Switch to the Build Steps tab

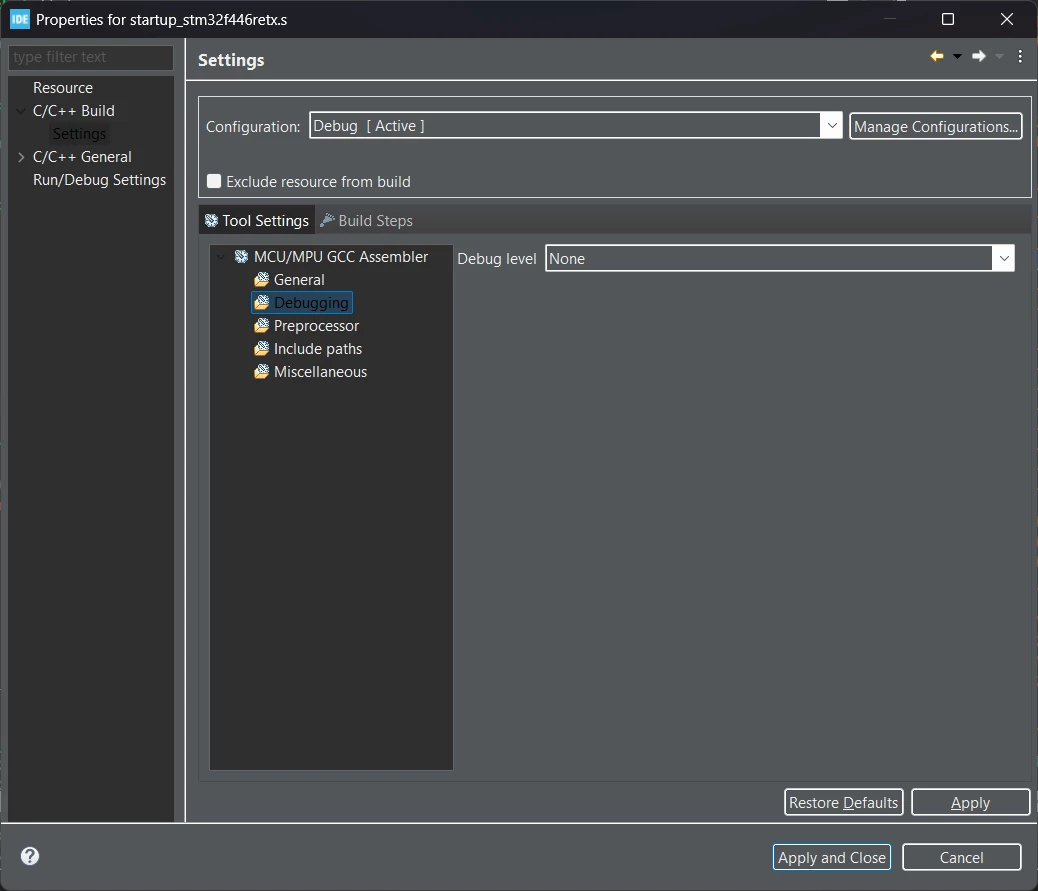tap(367, 220)
